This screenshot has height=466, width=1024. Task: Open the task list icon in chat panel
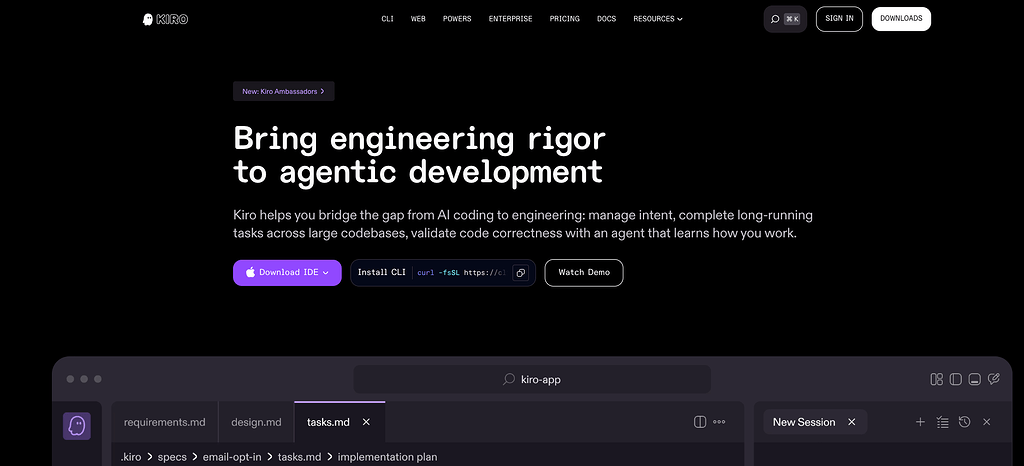click(942, 422)
